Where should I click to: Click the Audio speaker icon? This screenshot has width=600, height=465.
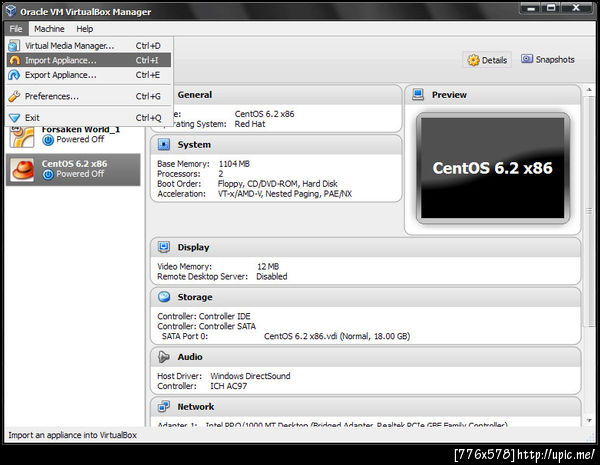click(x=164, y=357)
